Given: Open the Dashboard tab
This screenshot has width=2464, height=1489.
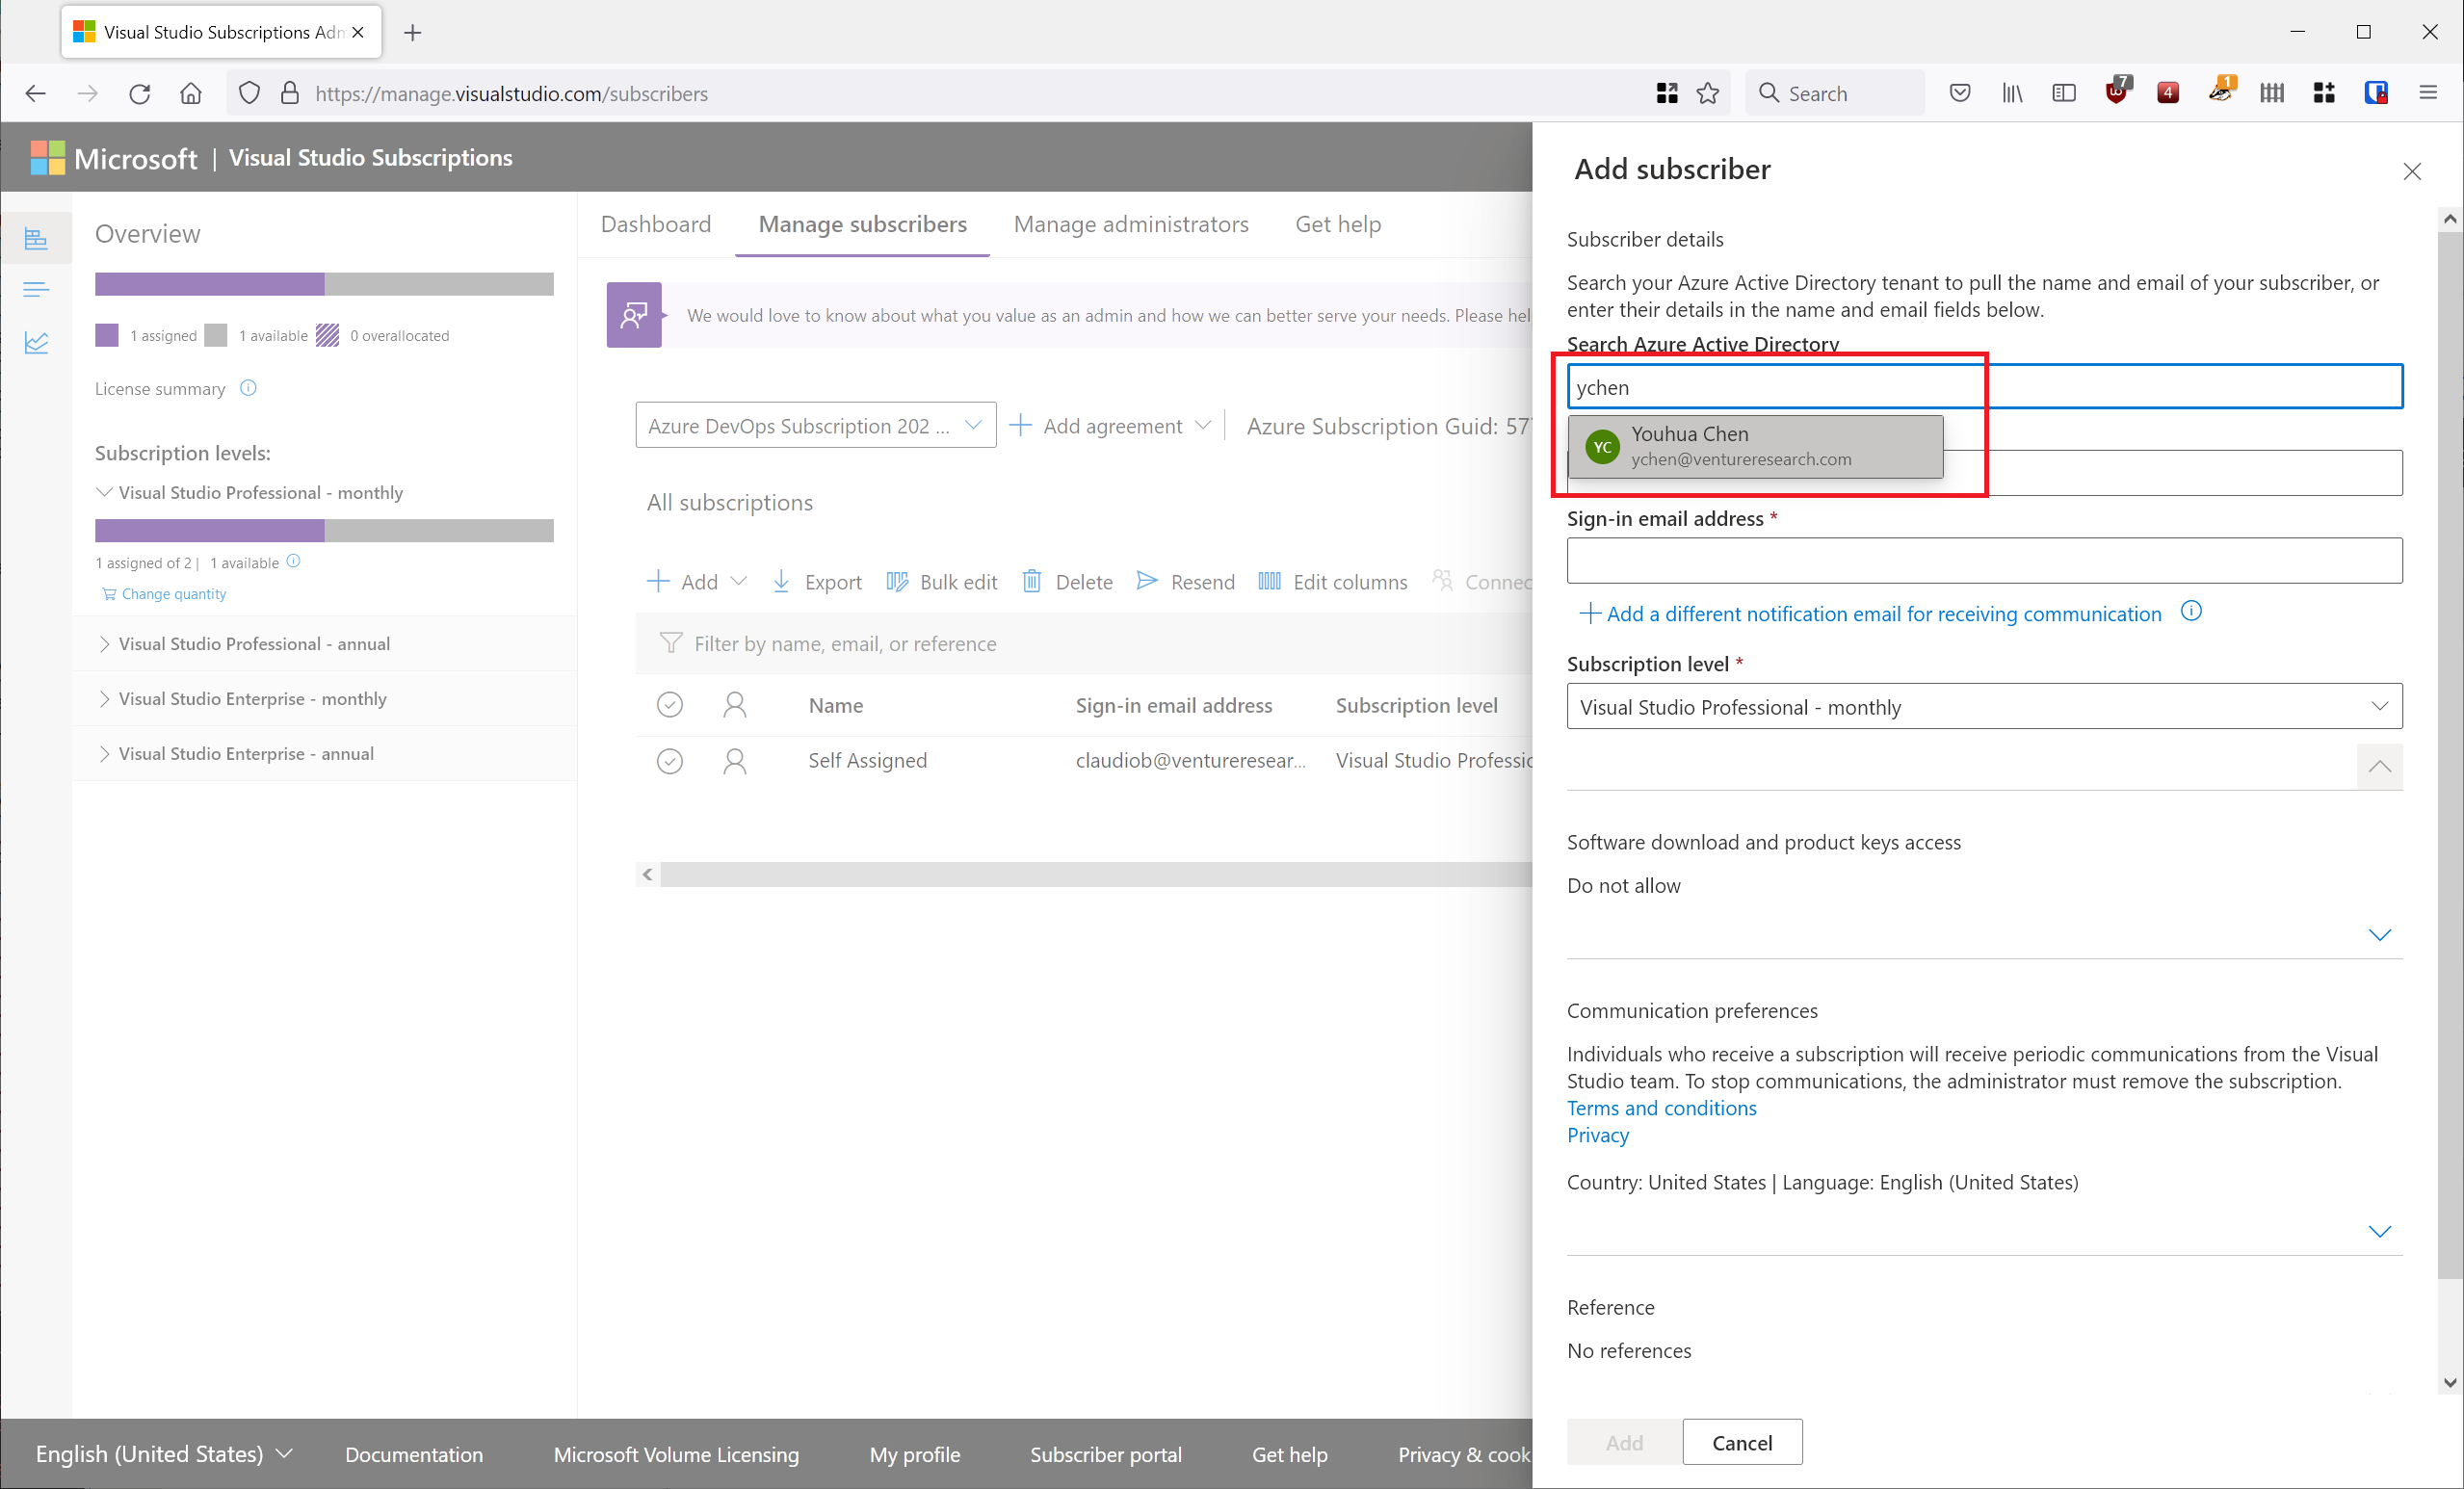Looking at the screenshot, I should (655, 224).
